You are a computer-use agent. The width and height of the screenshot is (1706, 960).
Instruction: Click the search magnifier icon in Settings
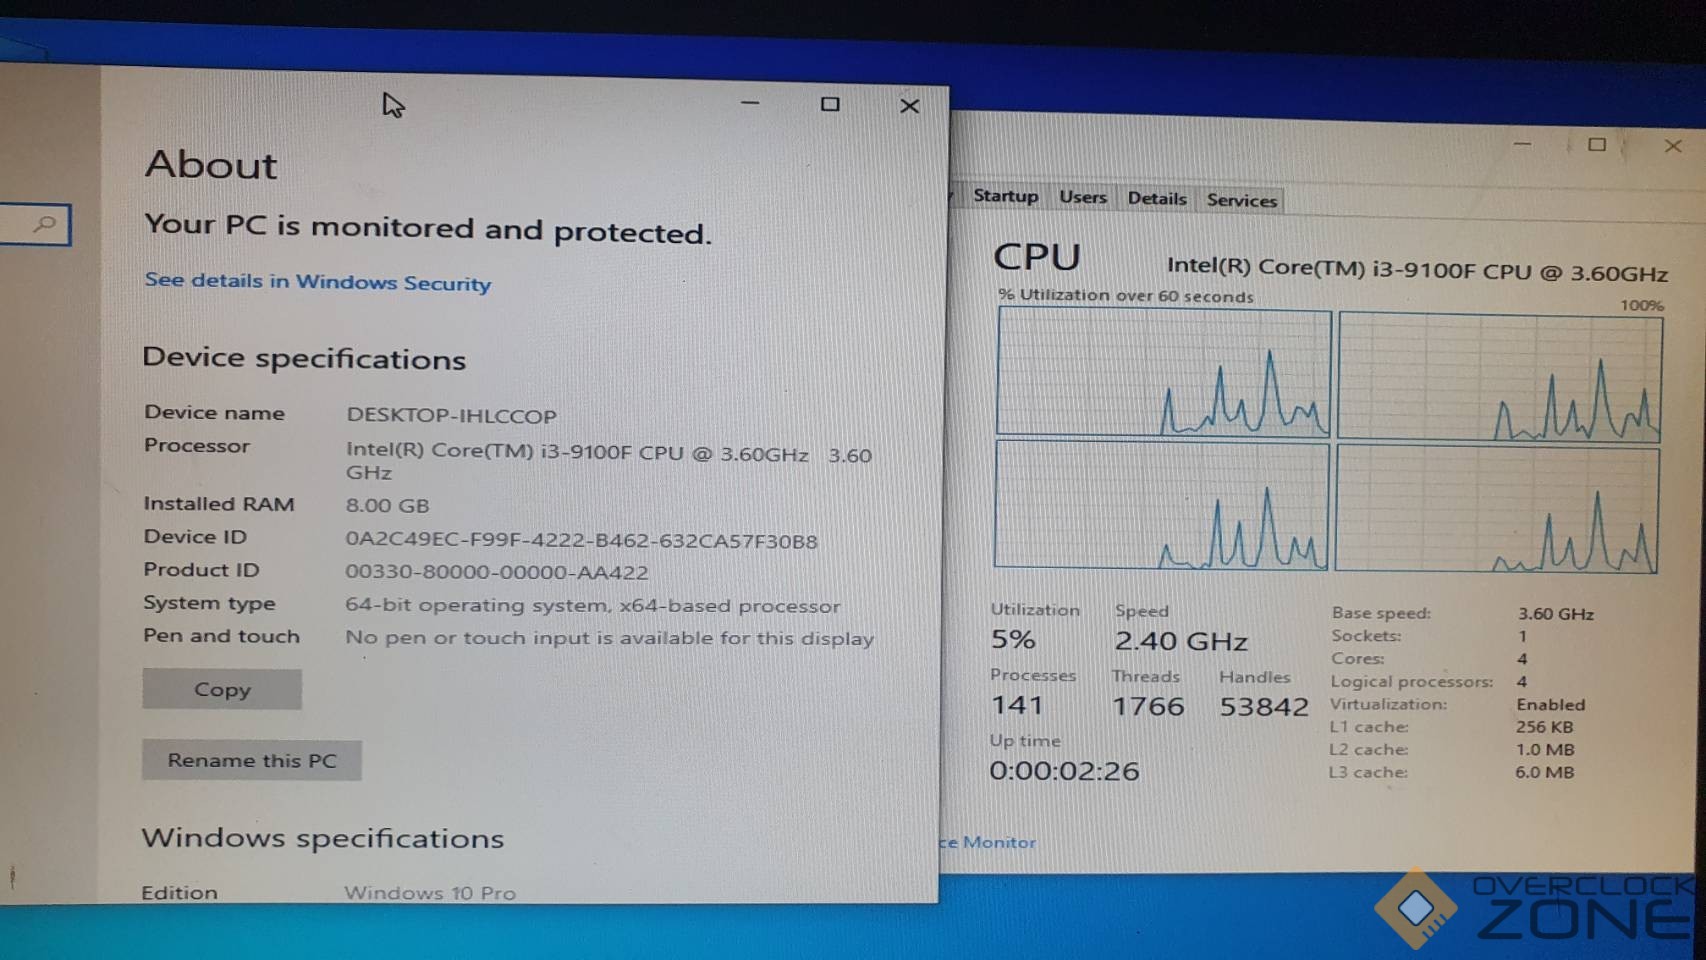pyautogui.click(x=44, y=224)
